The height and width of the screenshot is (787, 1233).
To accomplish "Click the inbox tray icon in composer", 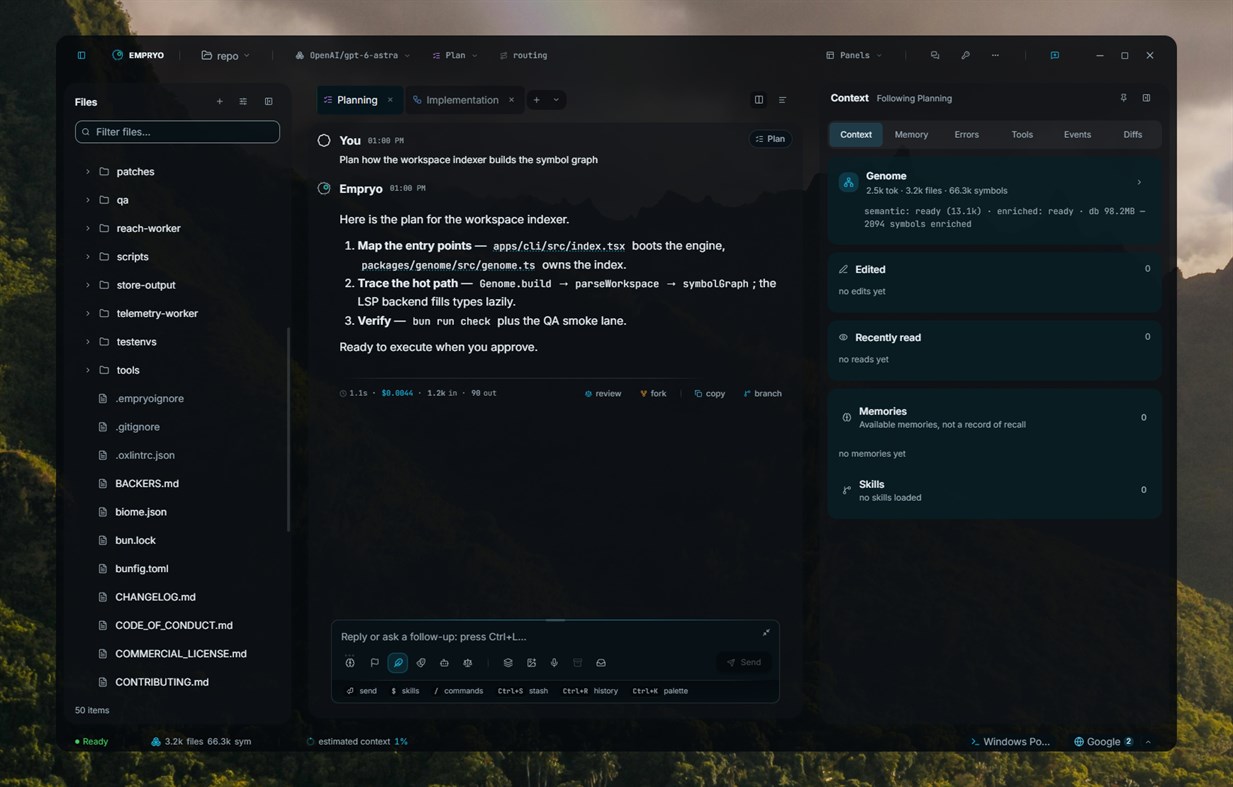I will (601, 662).
